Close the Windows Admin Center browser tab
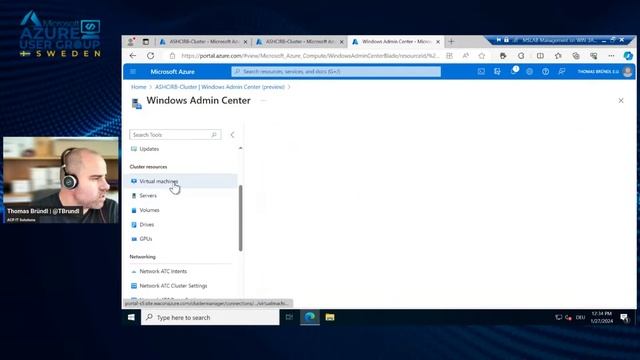Screen dimensions: 640x360 tap(438, 42)
